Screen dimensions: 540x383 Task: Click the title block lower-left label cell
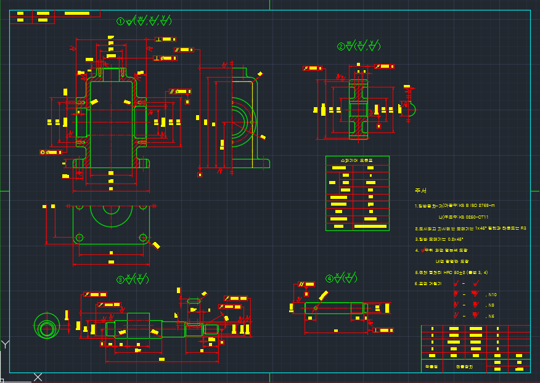431,367
